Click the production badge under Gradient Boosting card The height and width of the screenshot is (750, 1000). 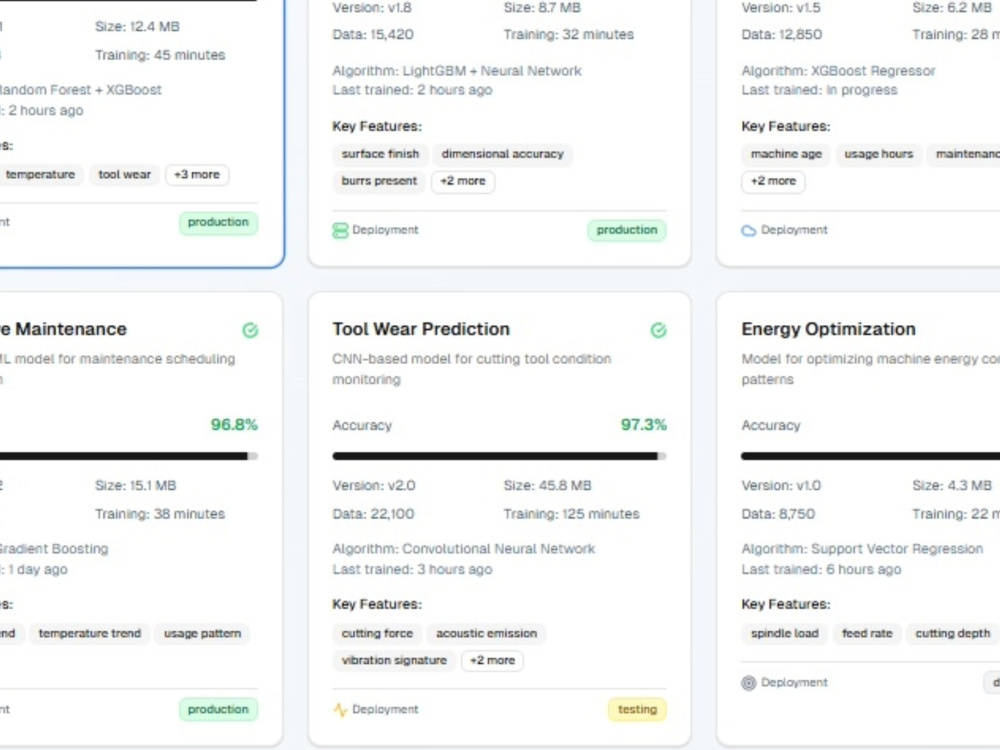tap(218, 710)
